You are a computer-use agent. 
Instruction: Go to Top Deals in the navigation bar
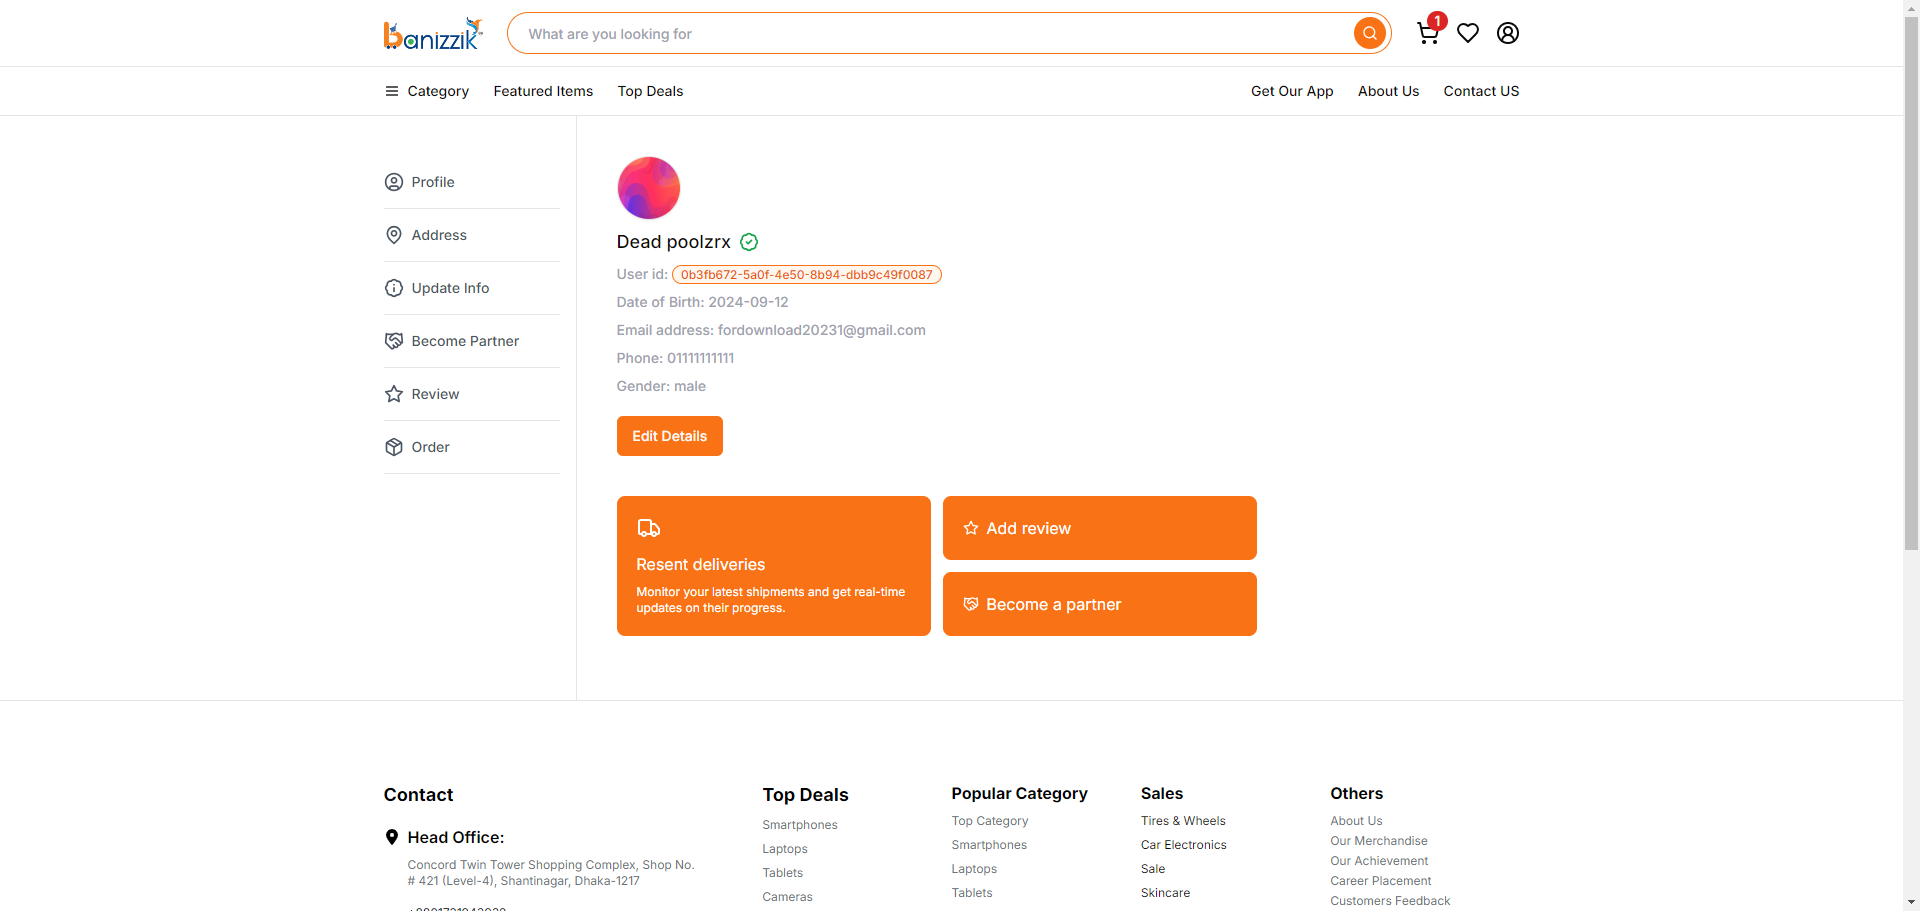pyautogui.click(x=650, y=91)
